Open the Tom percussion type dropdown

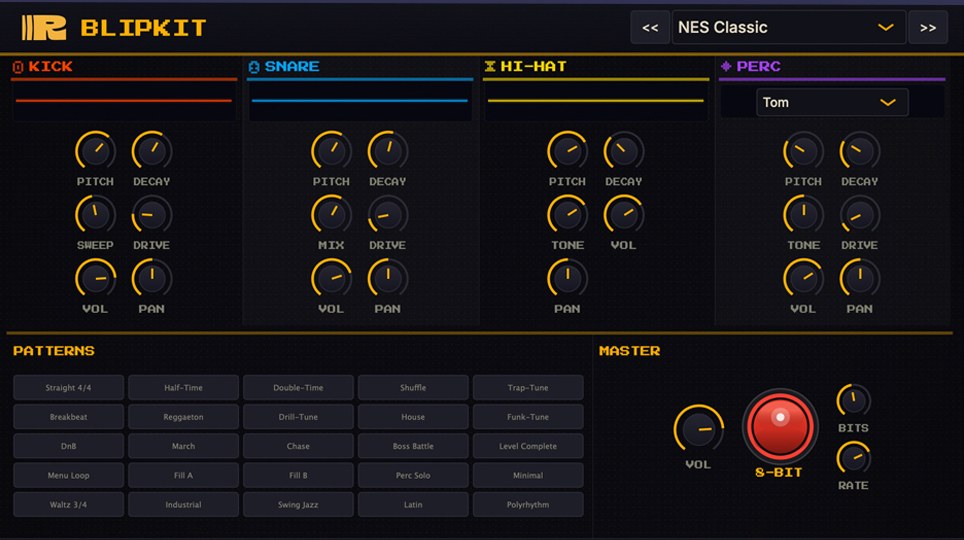tap(832, 102)
